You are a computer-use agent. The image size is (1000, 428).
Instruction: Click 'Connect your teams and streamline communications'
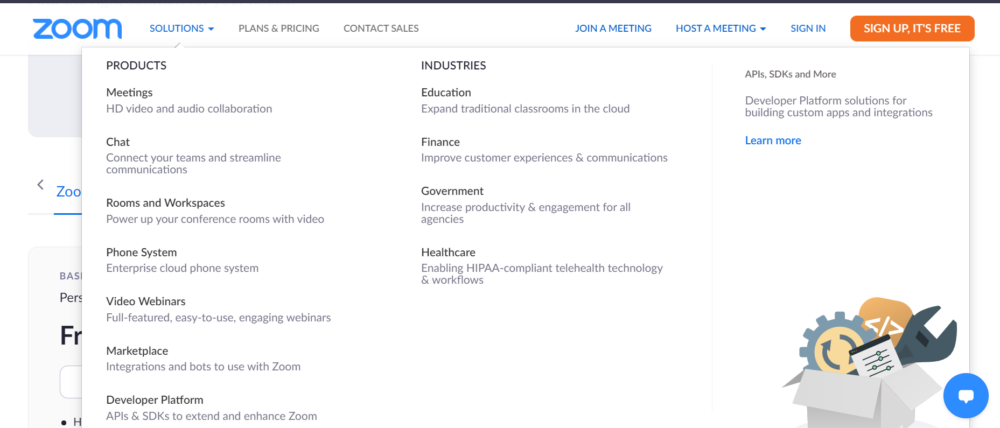click(x=193, y=163)
